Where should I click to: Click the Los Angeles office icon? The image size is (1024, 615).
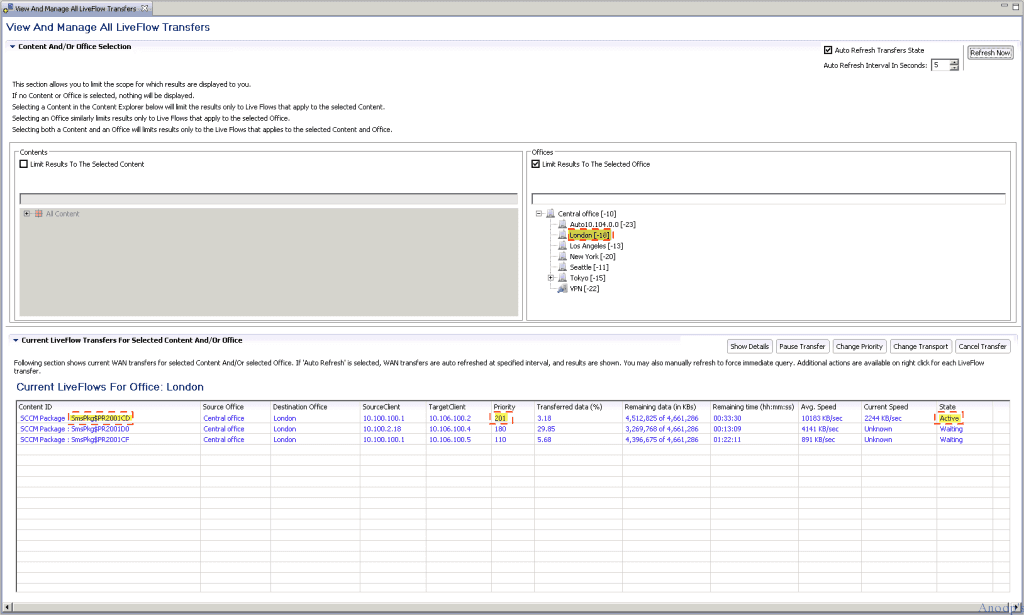(562, 246)
